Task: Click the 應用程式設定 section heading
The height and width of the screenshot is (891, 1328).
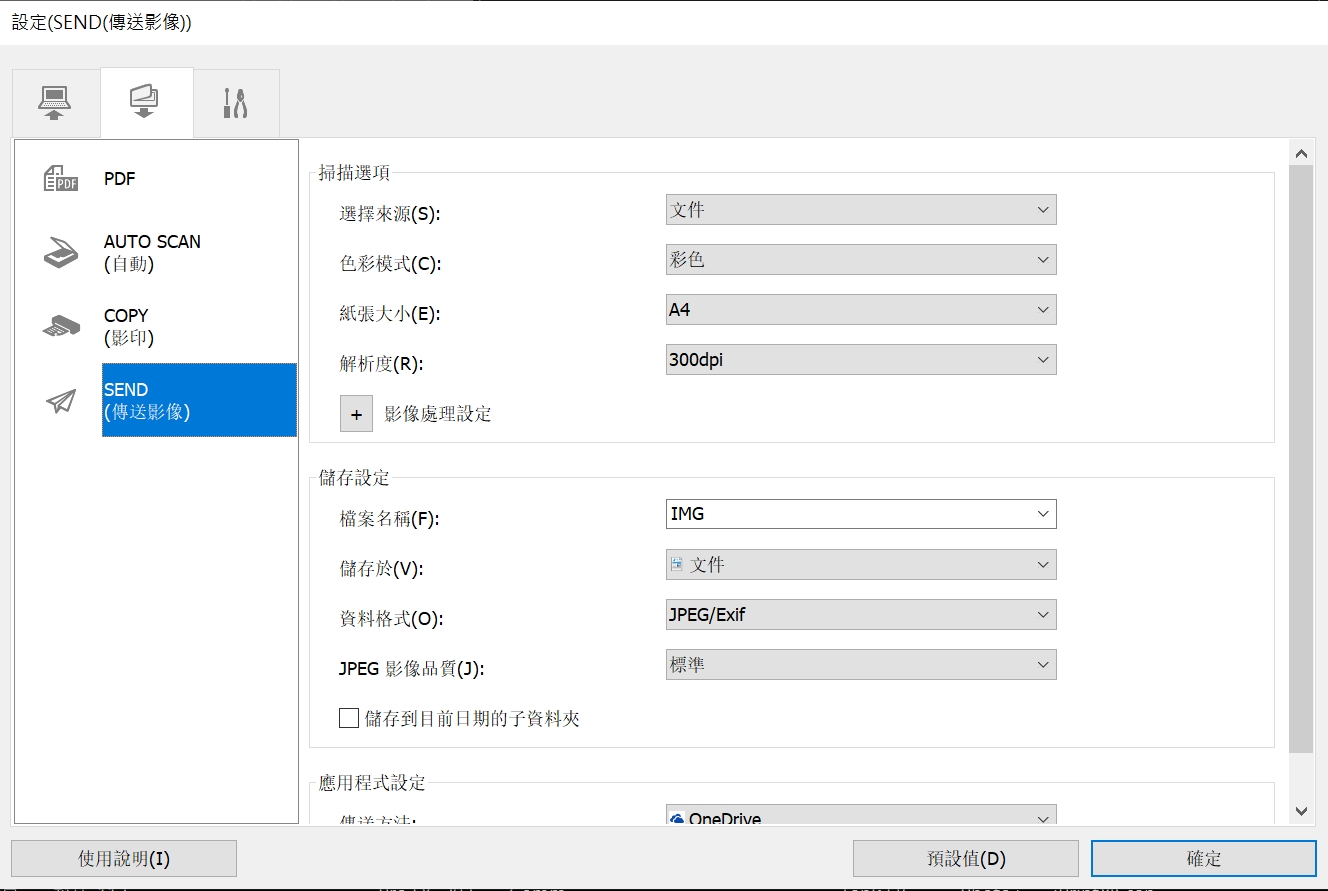Action: [372, 783]
